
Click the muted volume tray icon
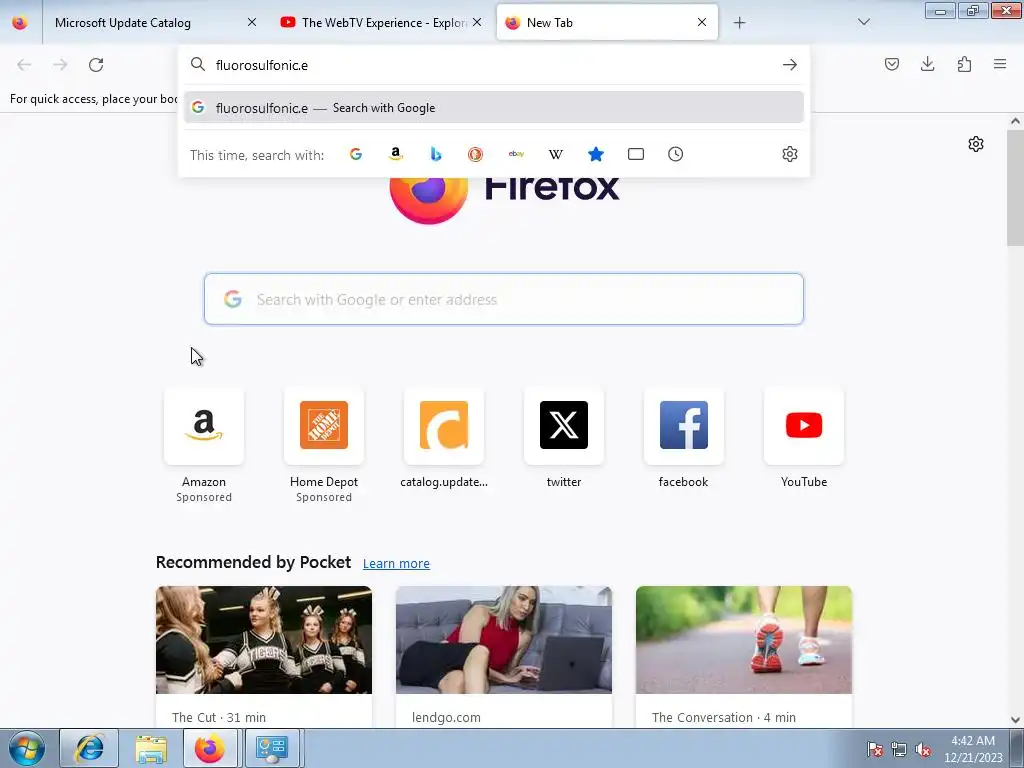point(923,750)
